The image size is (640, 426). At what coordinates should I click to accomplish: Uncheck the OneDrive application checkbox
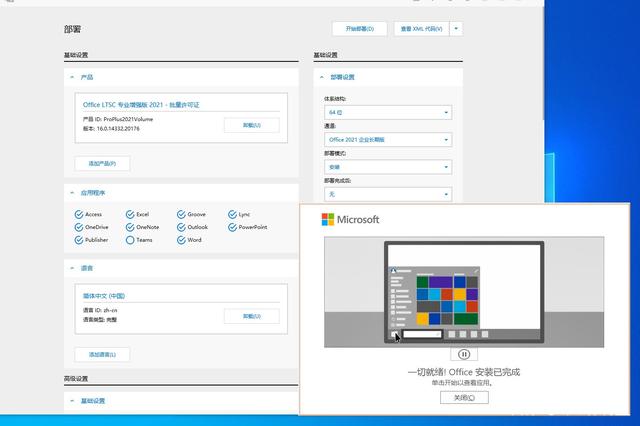(79, 227)
